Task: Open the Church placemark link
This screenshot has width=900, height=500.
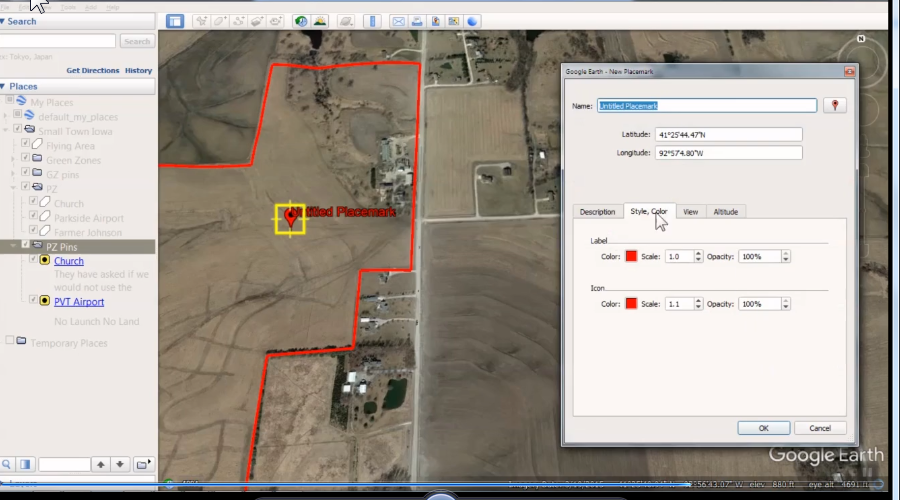Action: point(69,261)
